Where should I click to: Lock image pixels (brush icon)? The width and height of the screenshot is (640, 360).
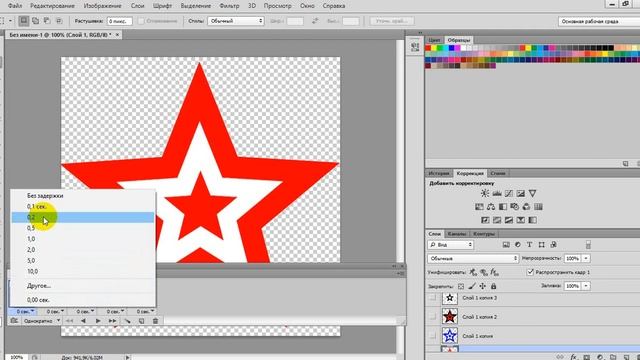click(x=472, y=286)
